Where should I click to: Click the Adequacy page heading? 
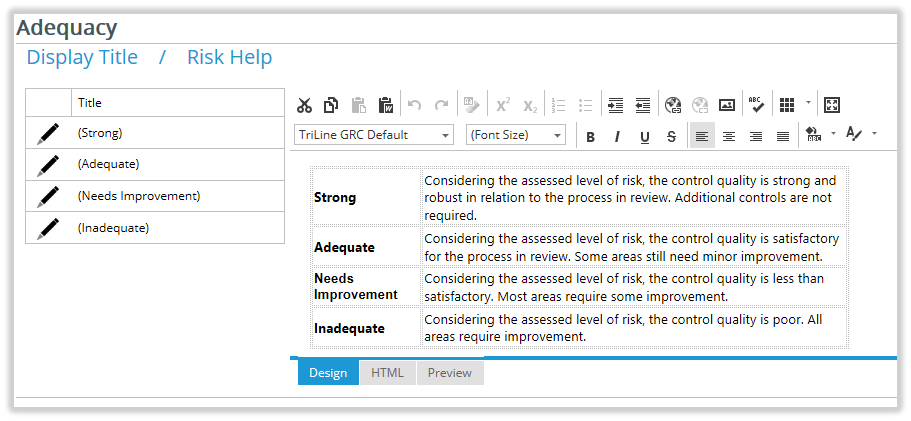click(67, 27)
